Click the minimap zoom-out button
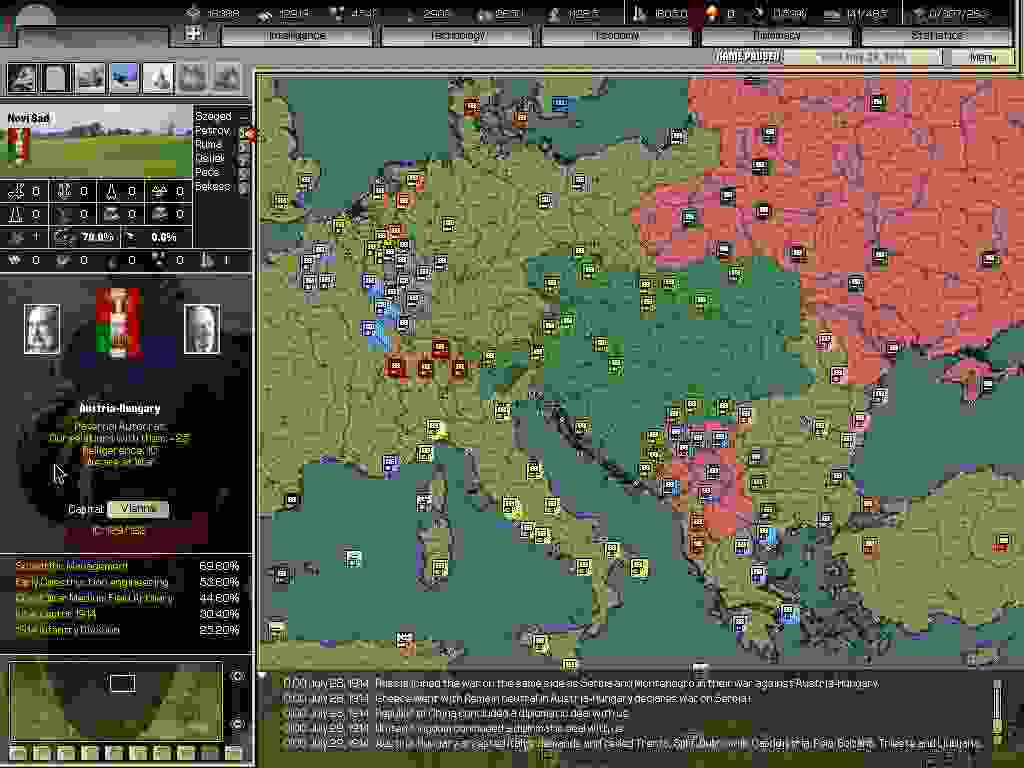The image size is (1024, 768). point(237,723)
